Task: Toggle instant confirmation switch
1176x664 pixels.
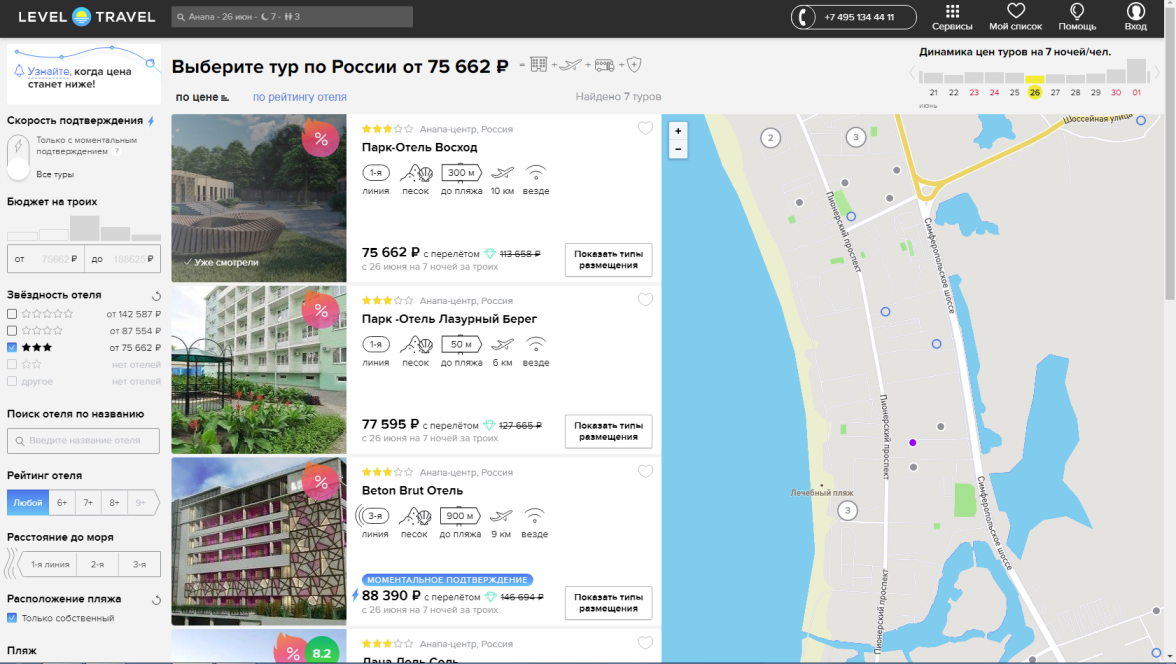Action: (x=18, y=157)
